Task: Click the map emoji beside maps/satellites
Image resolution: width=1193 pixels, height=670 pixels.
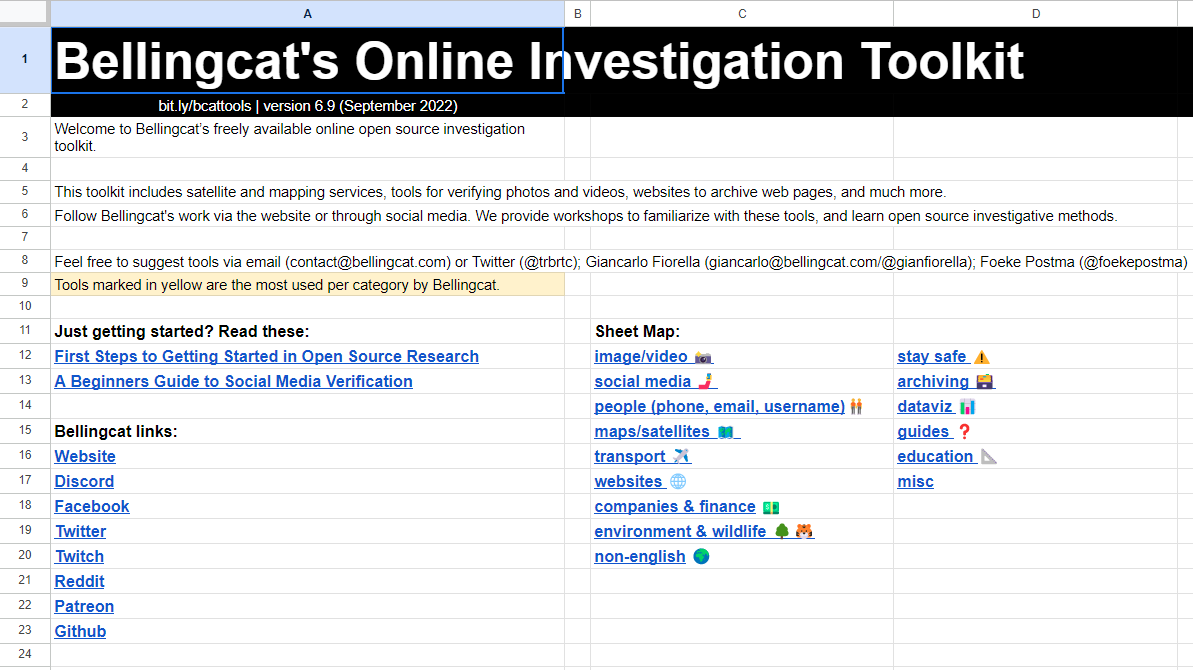Action: pos(726,432)
